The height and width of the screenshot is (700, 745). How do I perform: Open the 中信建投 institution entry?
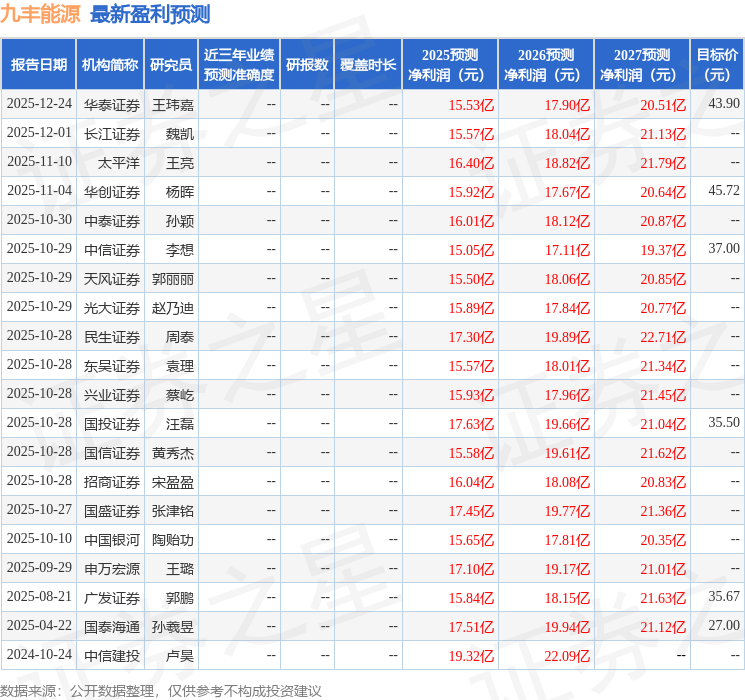(111, 655)
